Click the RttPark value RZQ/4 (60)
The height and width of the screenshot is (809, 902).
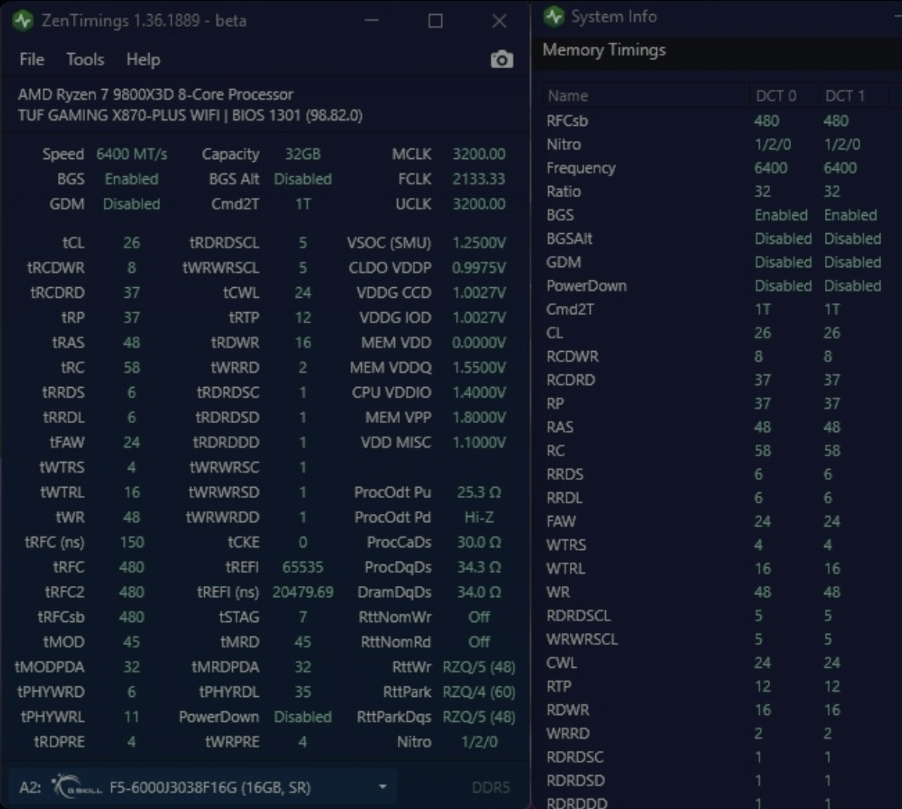pos(479,692)
